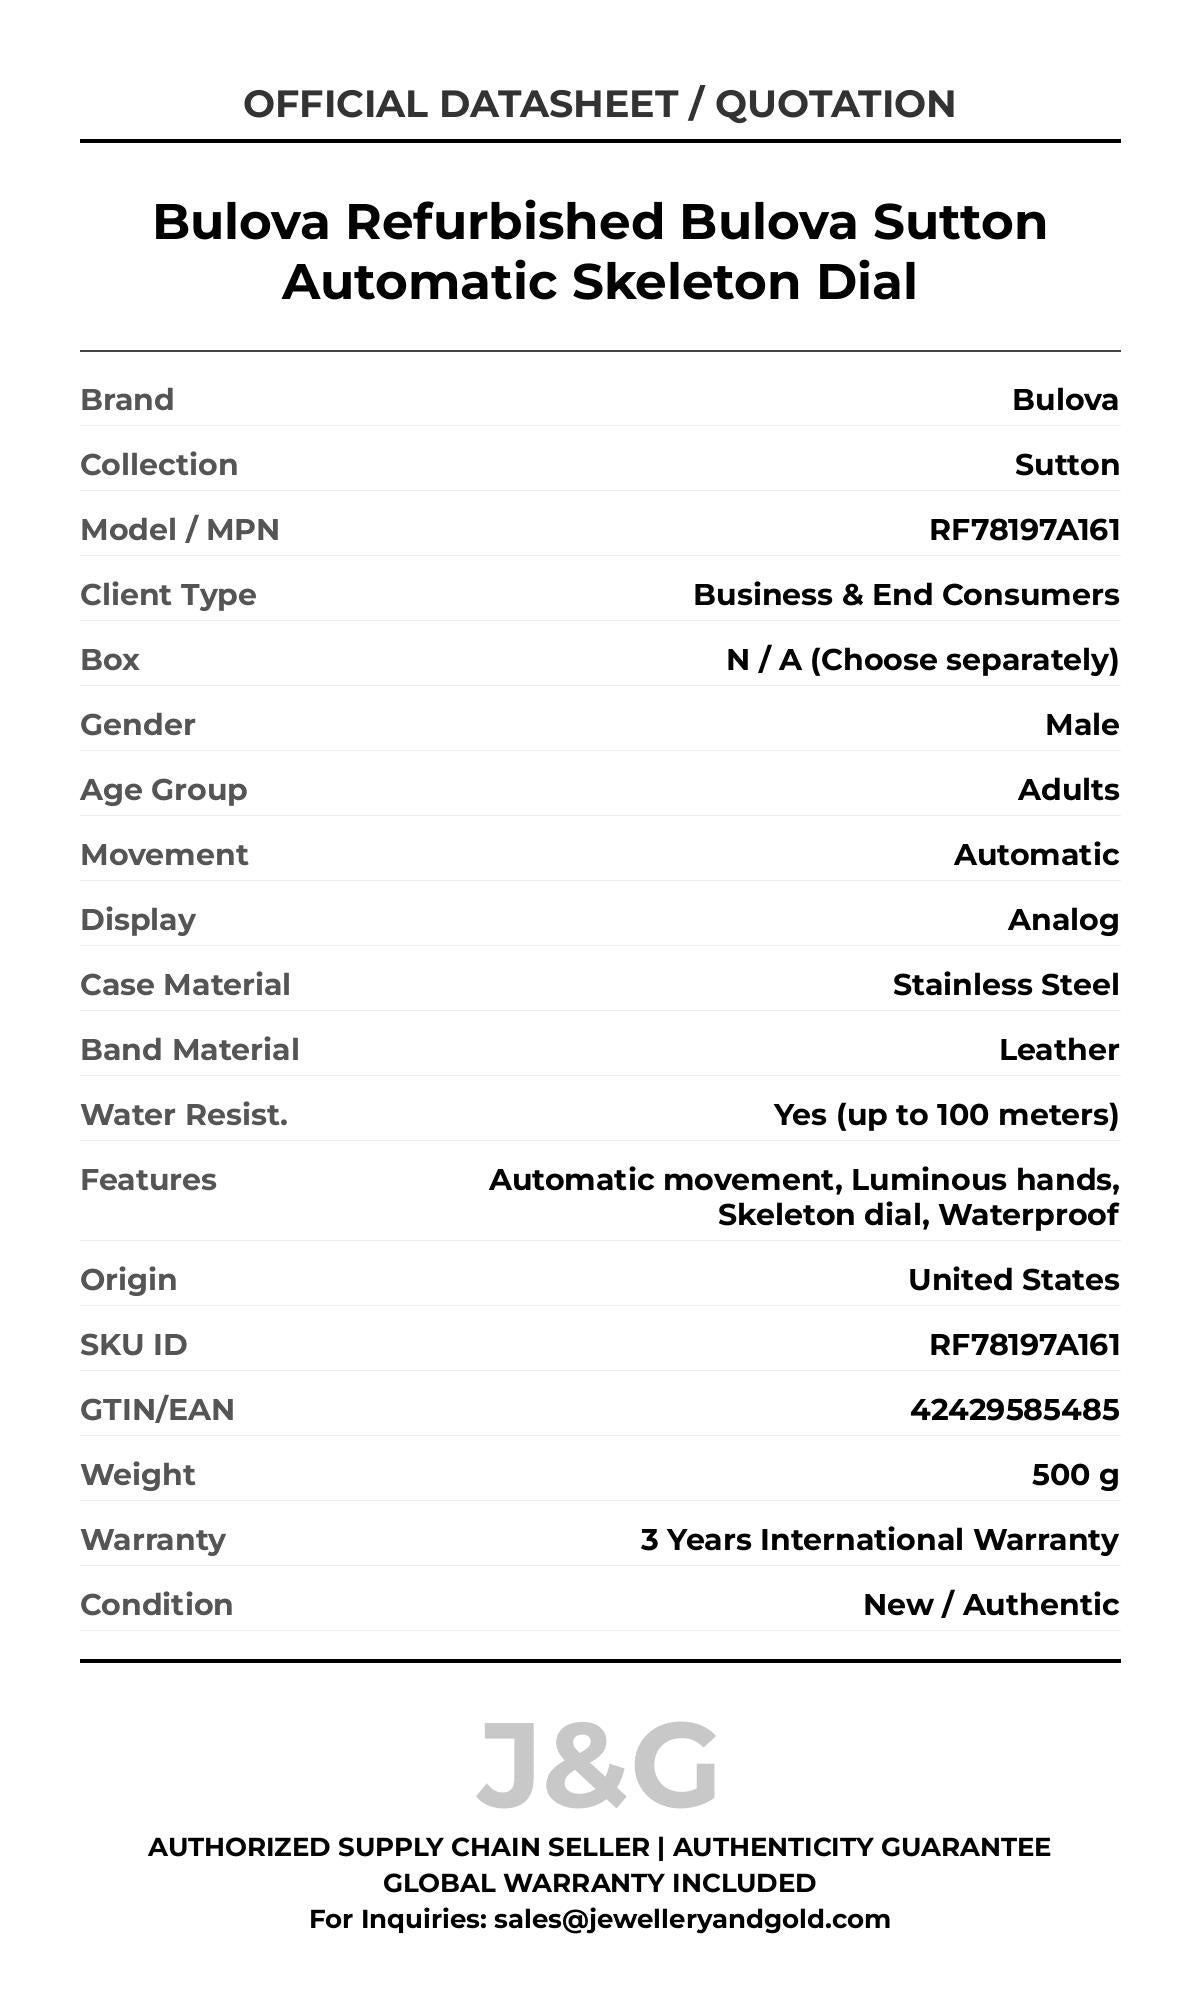Click the Weight value 500 g

point(1075,1474)
